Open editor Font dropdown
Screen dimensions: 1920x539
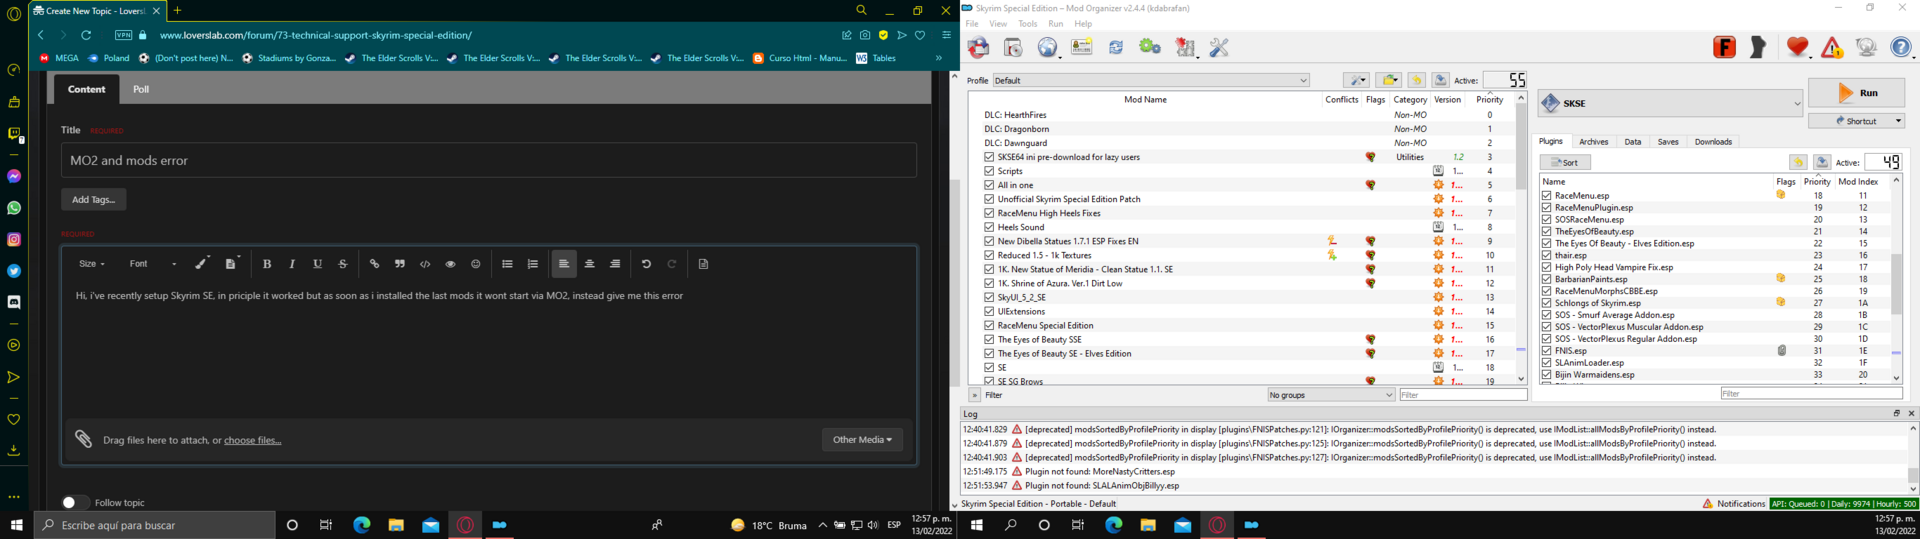[153, 264]
